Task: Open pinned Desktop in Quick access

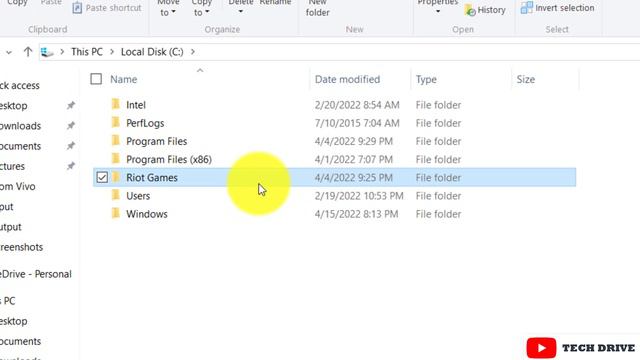Action: [13, 106]
